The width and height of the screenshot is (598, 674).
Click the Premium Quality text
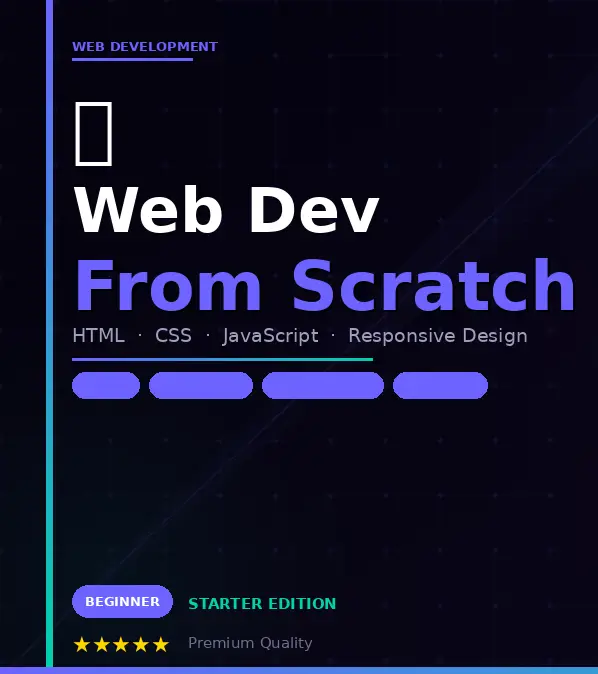pos(250,643)
